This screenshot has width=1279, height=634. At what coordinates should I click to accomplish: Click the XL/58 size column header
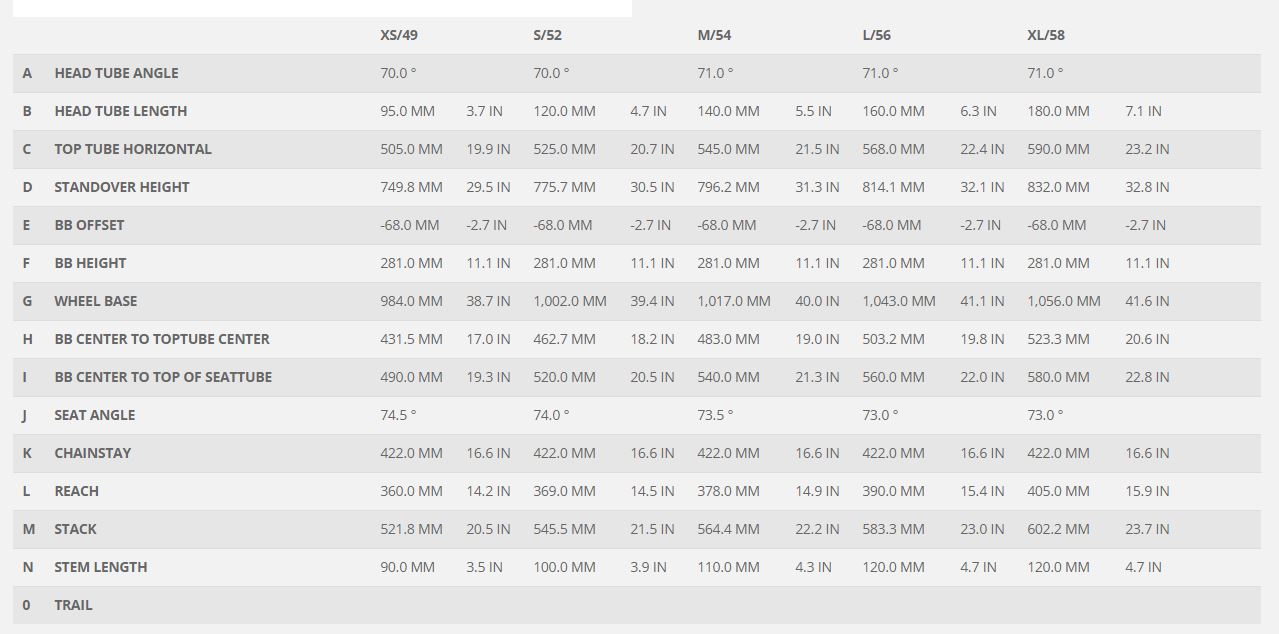[1046, 35]
